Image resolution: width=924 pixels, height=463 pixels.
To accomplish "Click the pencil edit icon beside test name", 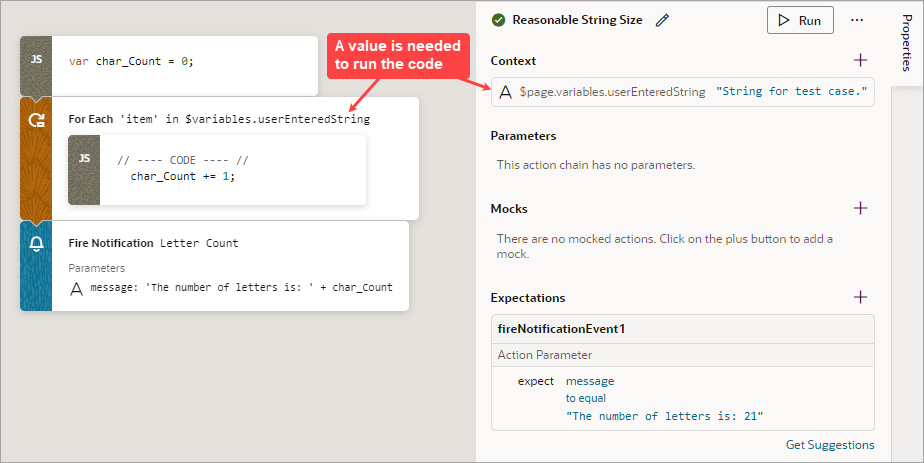I will 662,20.
